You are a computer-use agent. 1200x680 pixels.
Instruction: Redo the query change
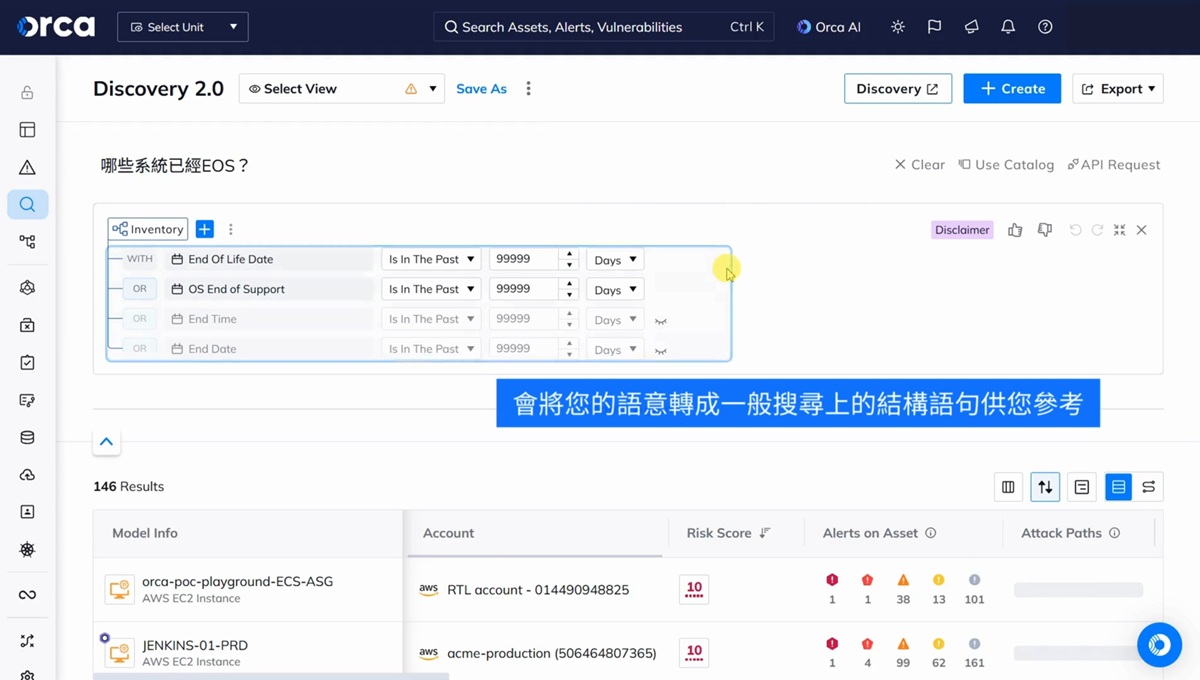(x=1097, y=230)
